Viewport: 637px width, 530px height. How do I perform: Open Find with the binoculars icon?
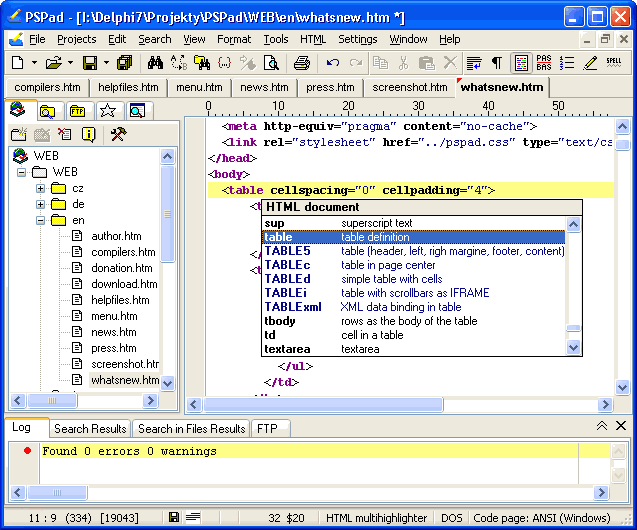155,63
